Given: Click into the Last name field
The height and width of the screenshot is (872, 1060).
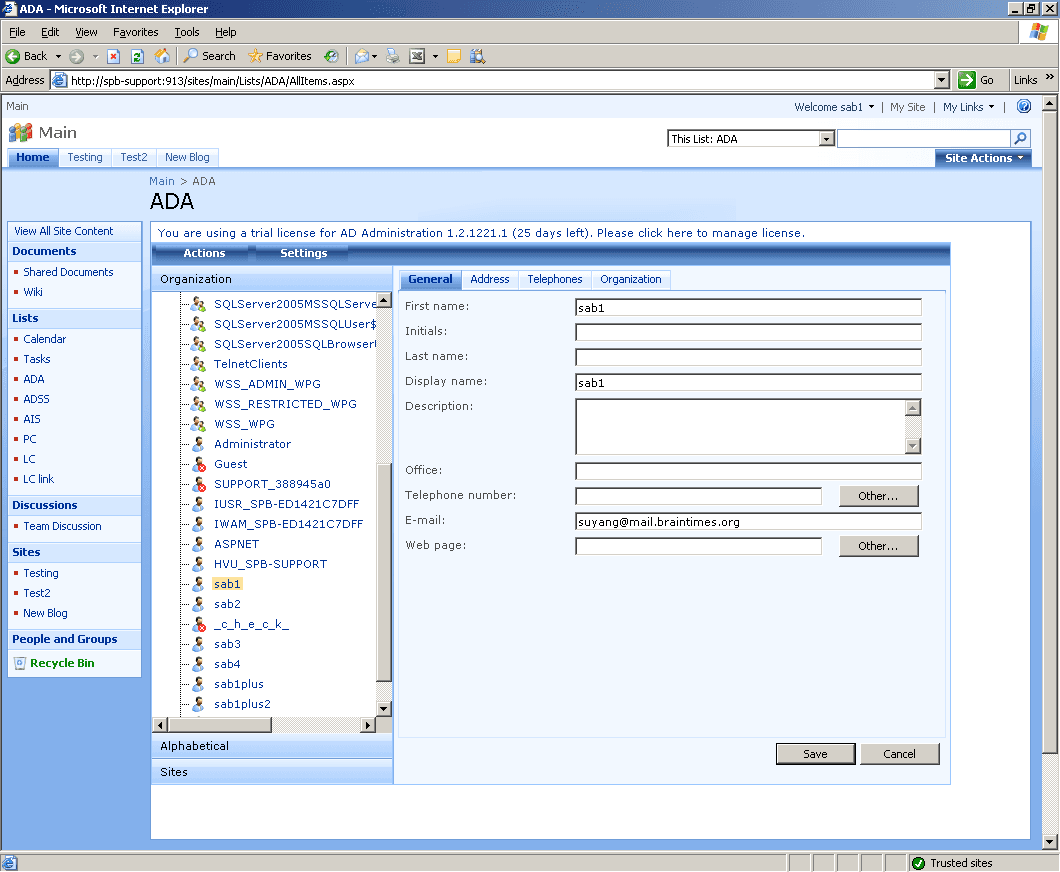Looking at the screenshot, I should click(748, 357).
